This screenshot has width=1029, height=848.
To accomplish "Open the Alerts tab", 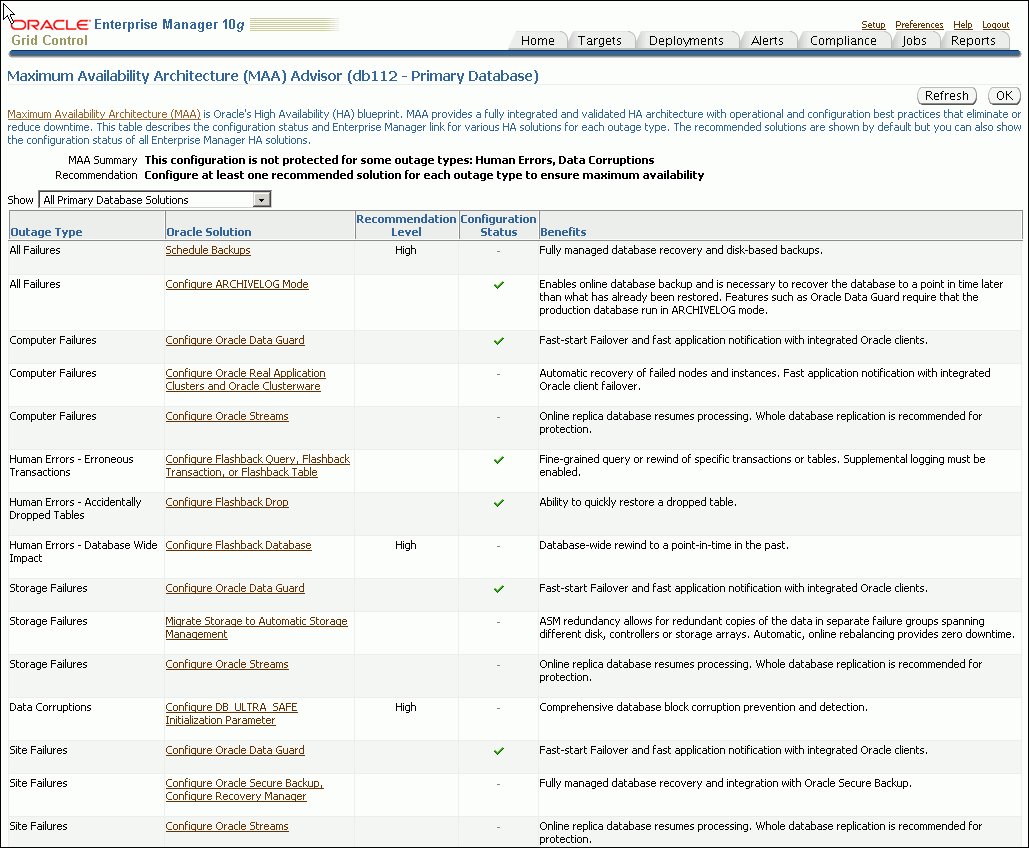I will [x=767, y=41].
